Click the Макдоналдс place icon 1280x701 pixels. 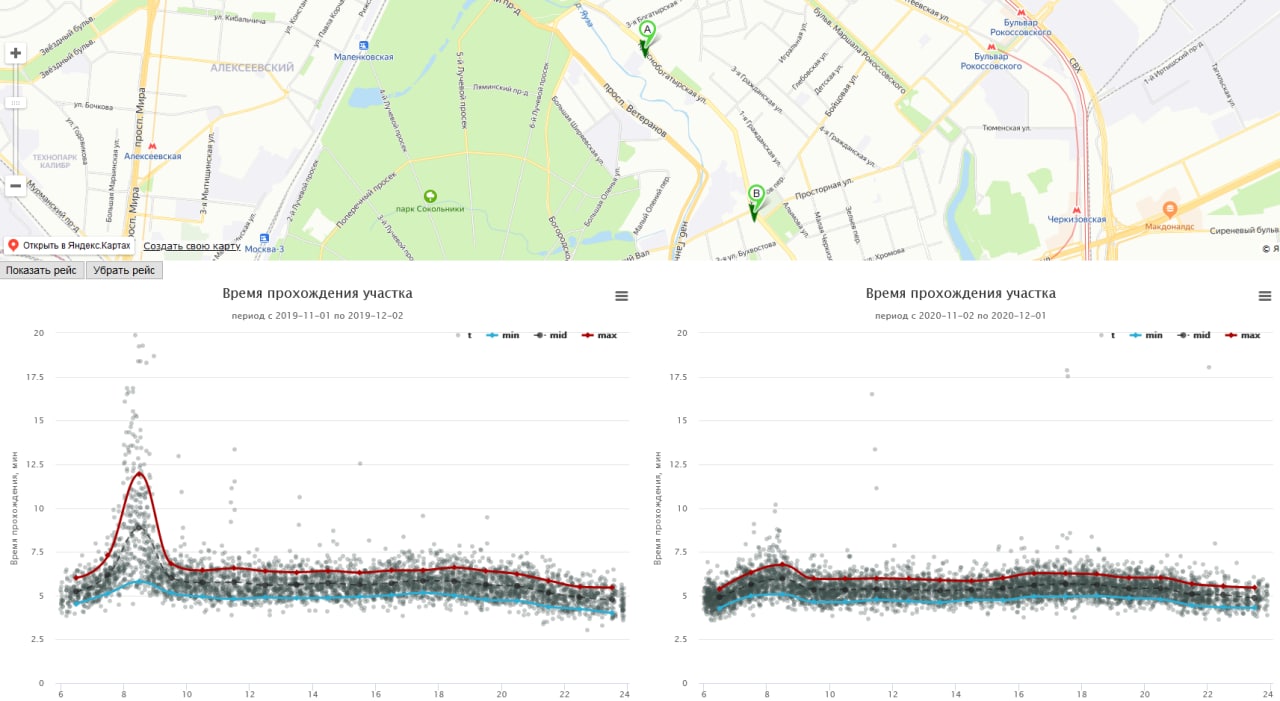click(x=1169, y=209)
